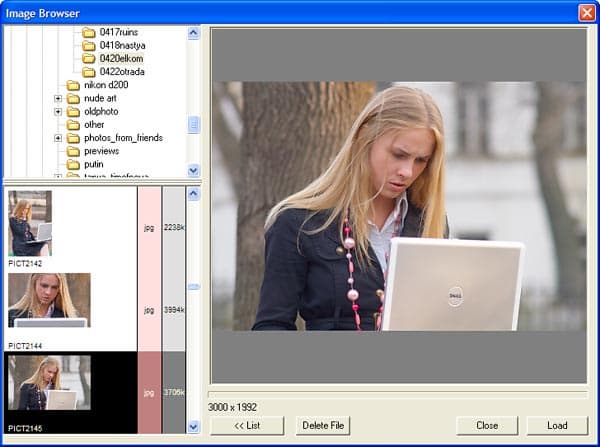Expand the nude art folder
This screenshot has height=447, width=600.
[58, 99]
